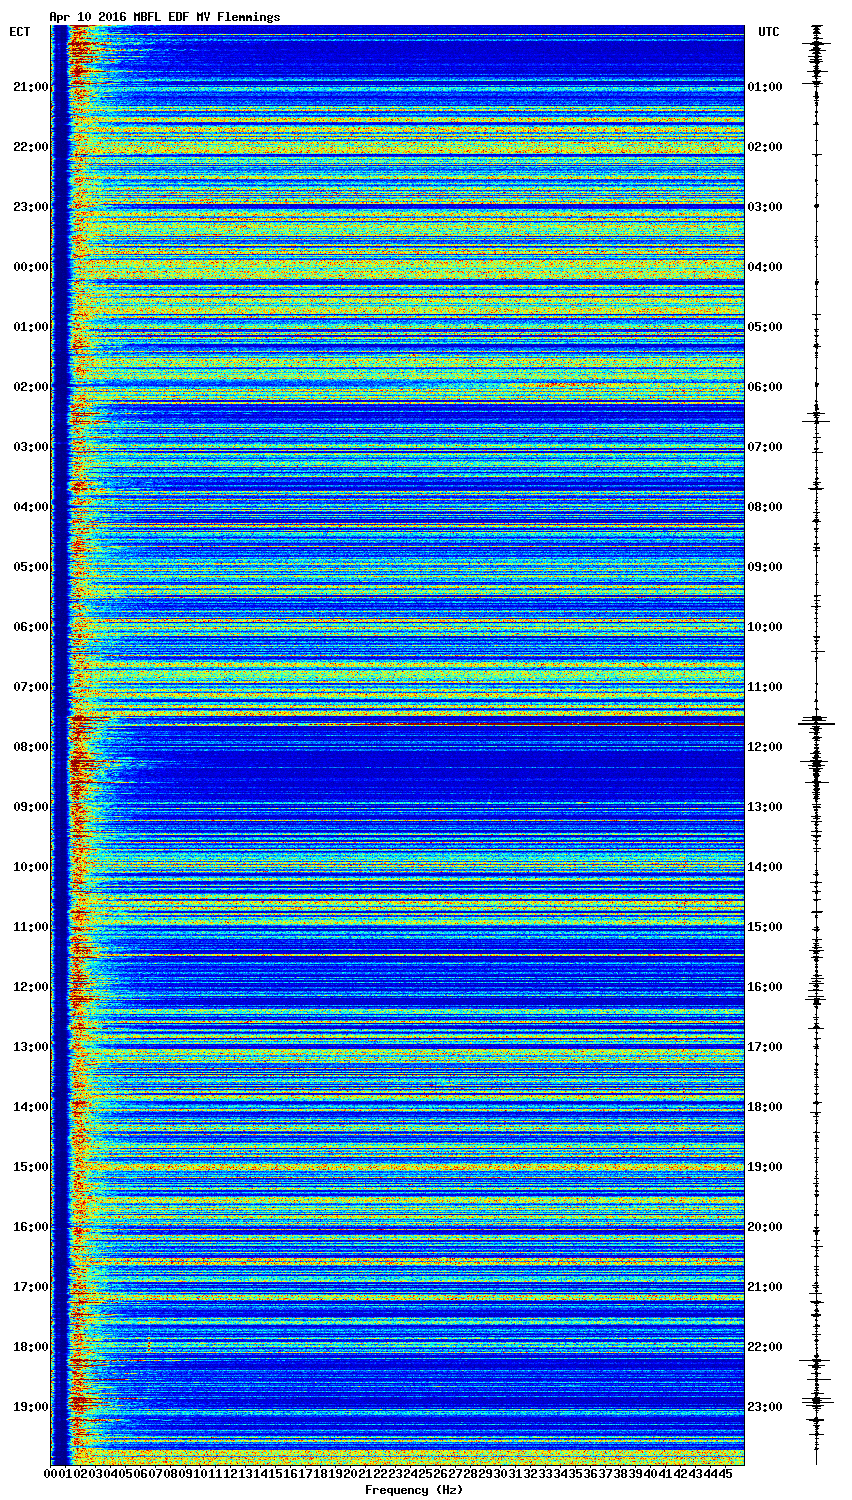
Task: Select the 19:00 label on the ECT axis
Action: [x=30, y=1407]
